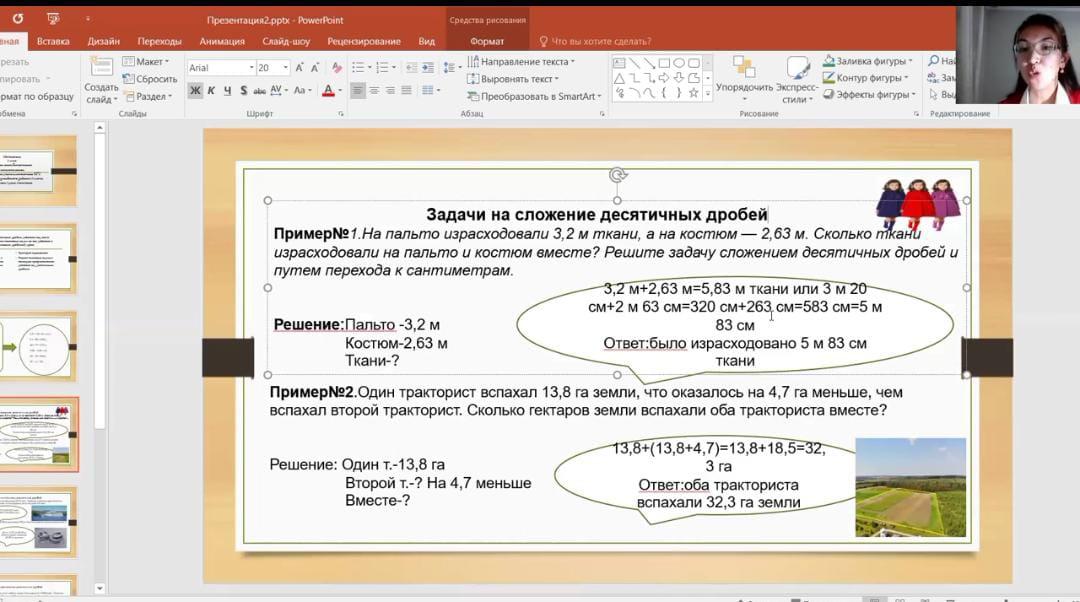
Task: Toggle italic formatting (К)
Action: (x=211, y=91)
